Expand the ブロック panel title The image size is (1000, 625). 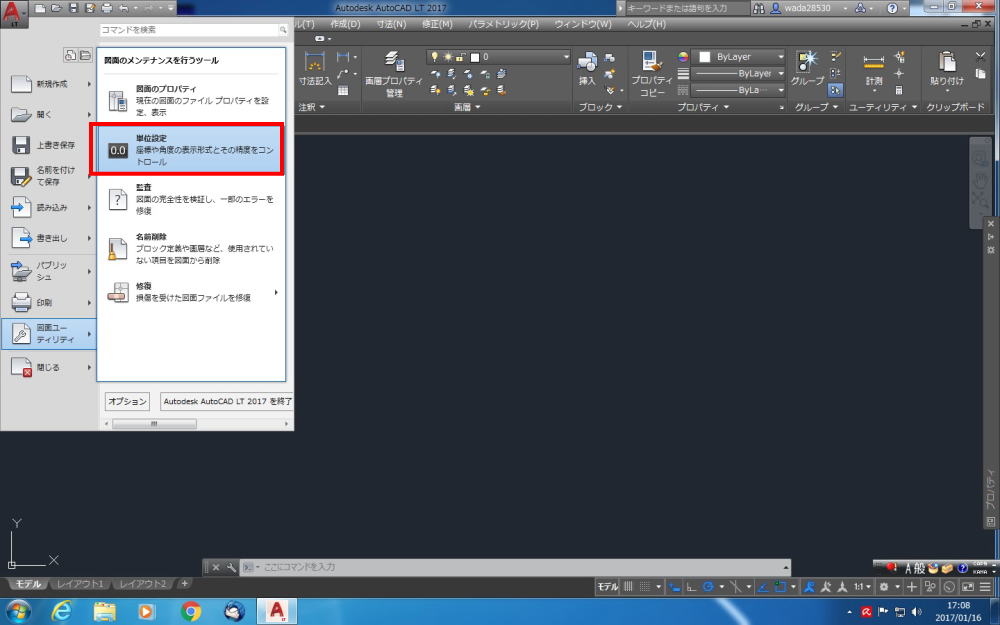[600, 107]
